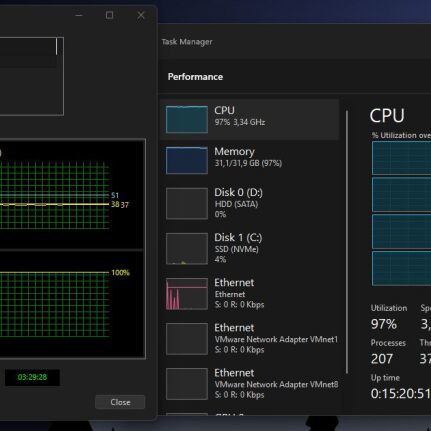431x431 pixels.
Task: Click the 31,1/31,9 GB (97%) memory text
Action: (x=248, y=163)
